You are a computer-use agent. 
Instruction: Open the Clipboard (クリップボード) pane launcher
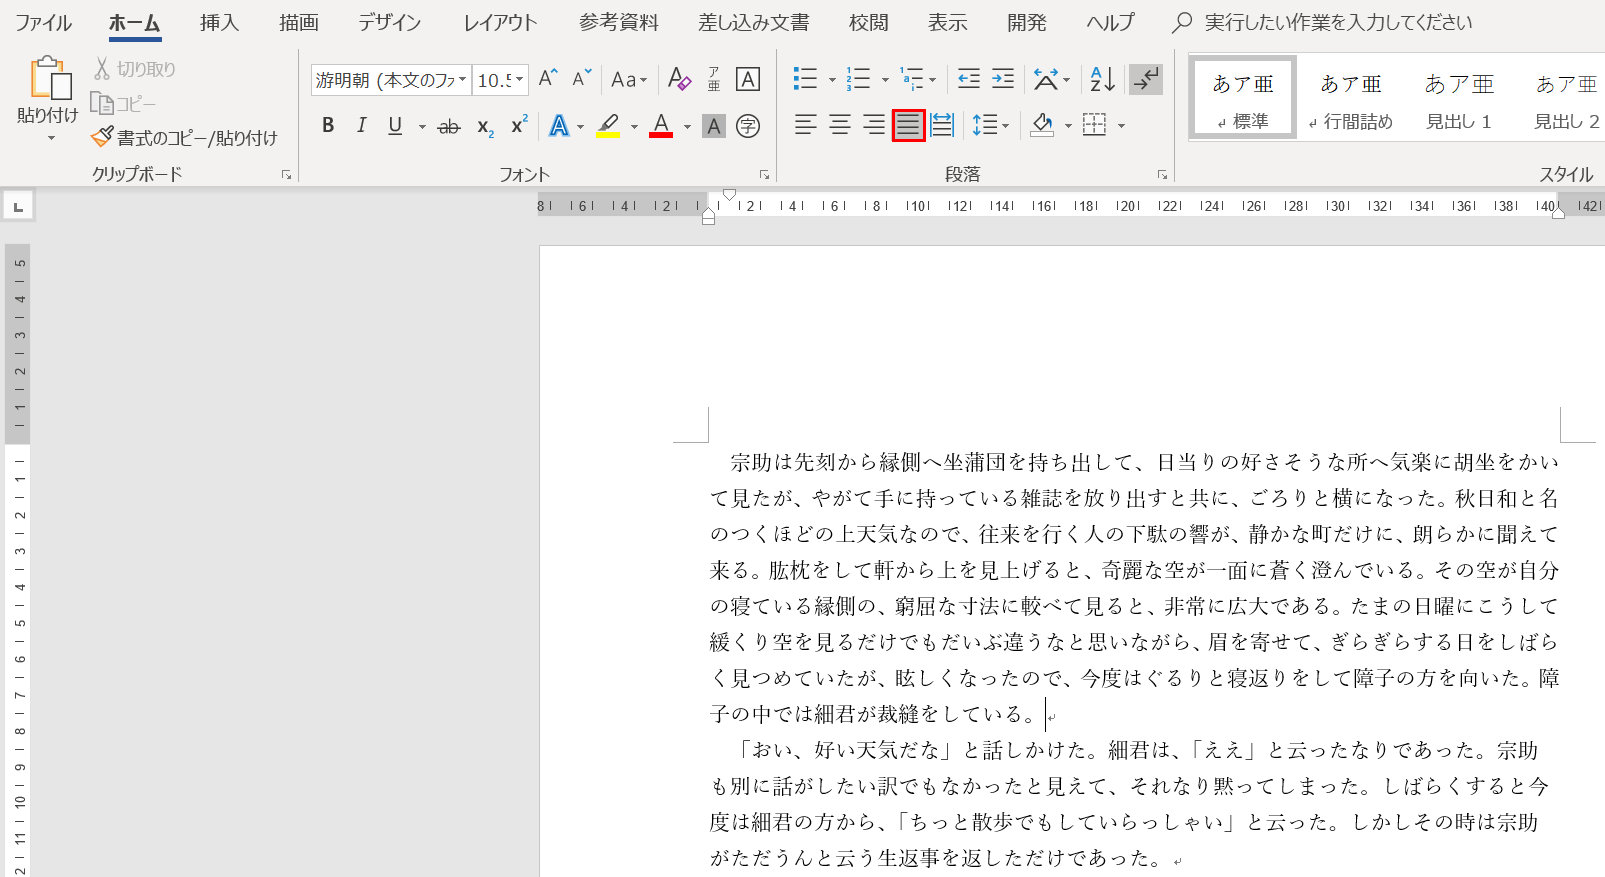coord(286,175)
